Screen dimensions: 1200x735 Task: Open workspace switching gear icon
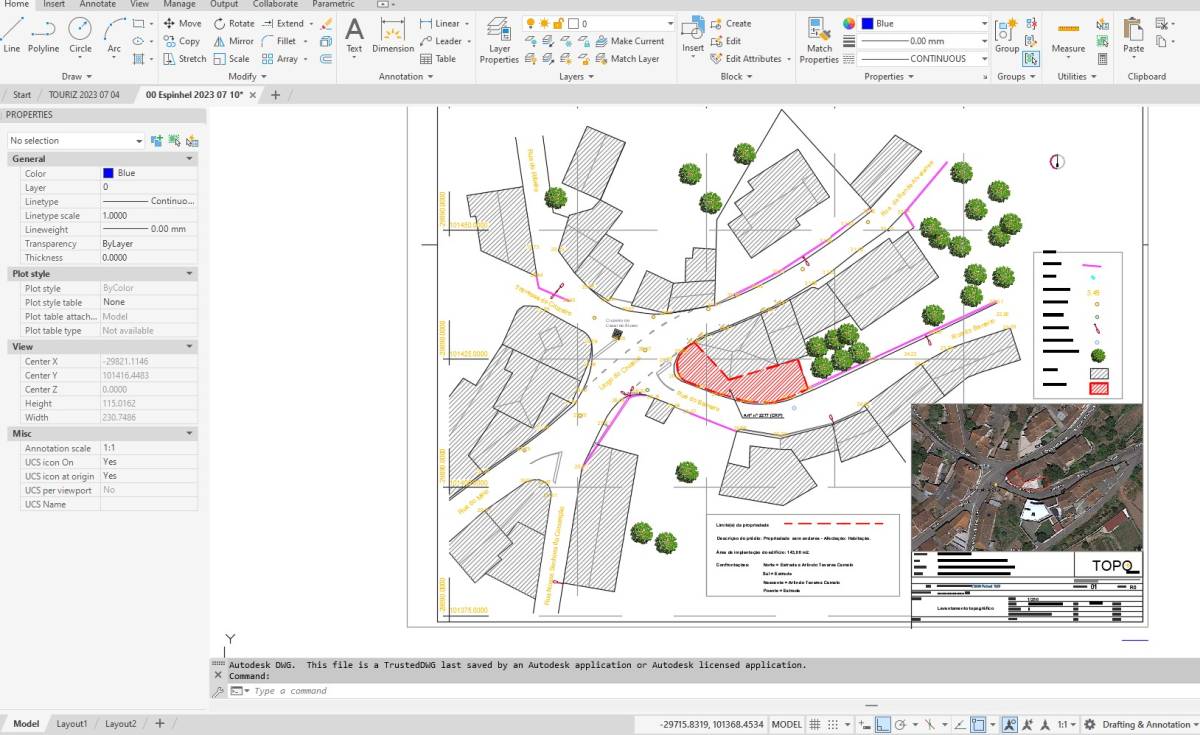point(1090,724)
